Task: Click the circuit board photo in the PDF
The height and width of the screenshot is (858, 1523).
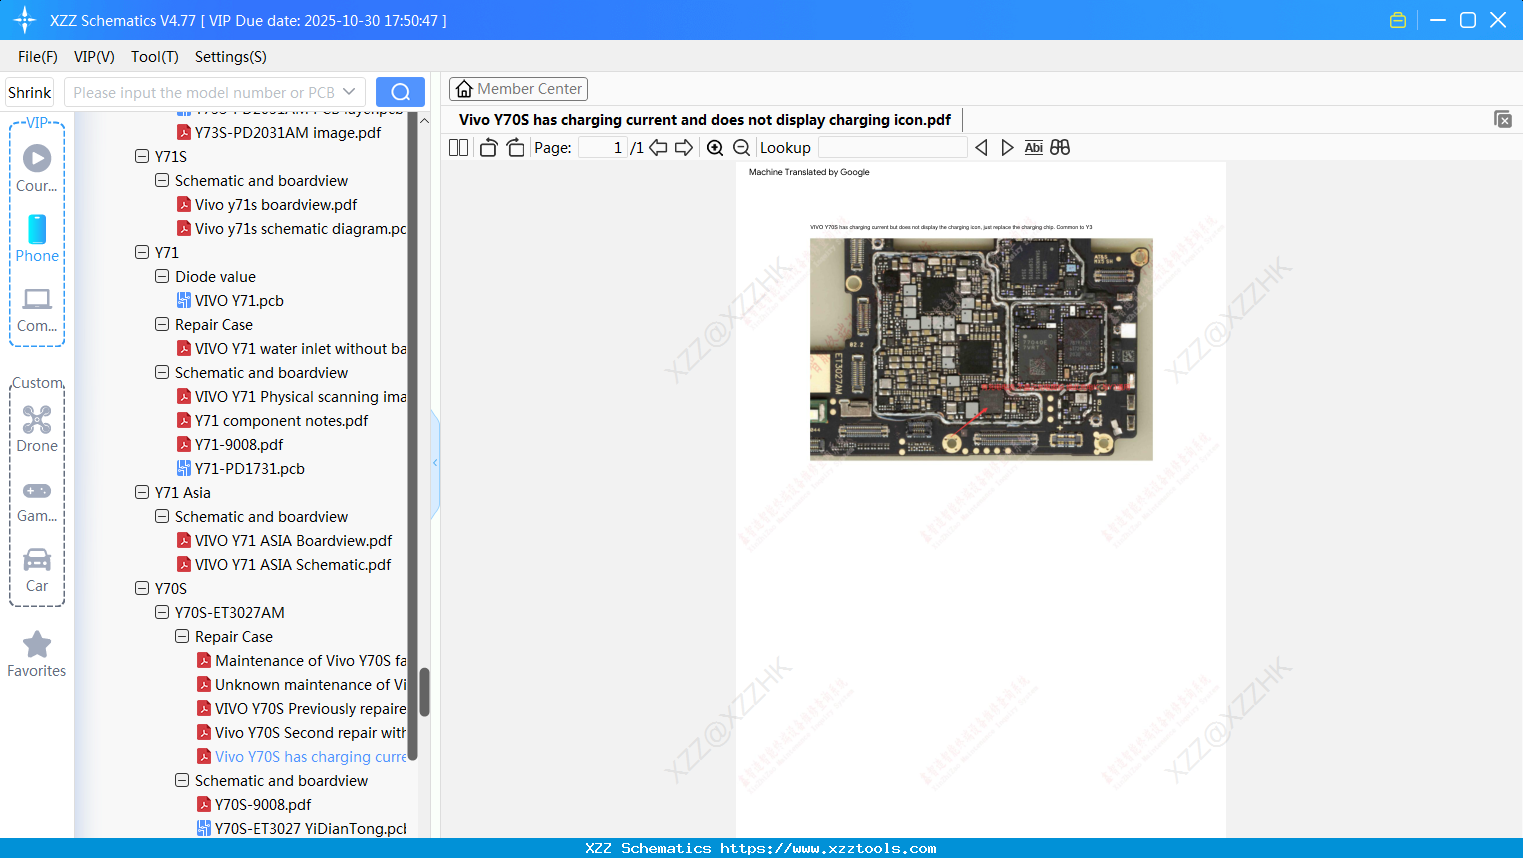Action: tap(981, 349)
